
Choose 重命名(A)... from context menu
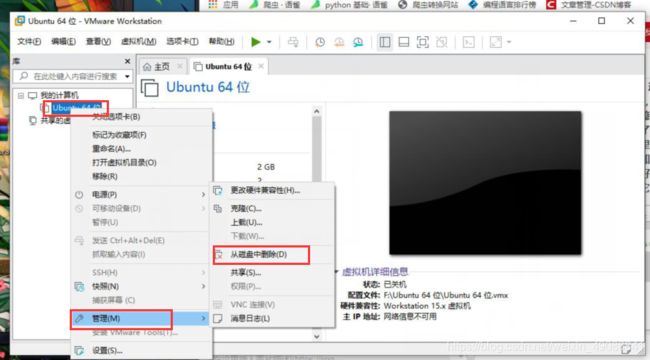click(x=141, y=148)
